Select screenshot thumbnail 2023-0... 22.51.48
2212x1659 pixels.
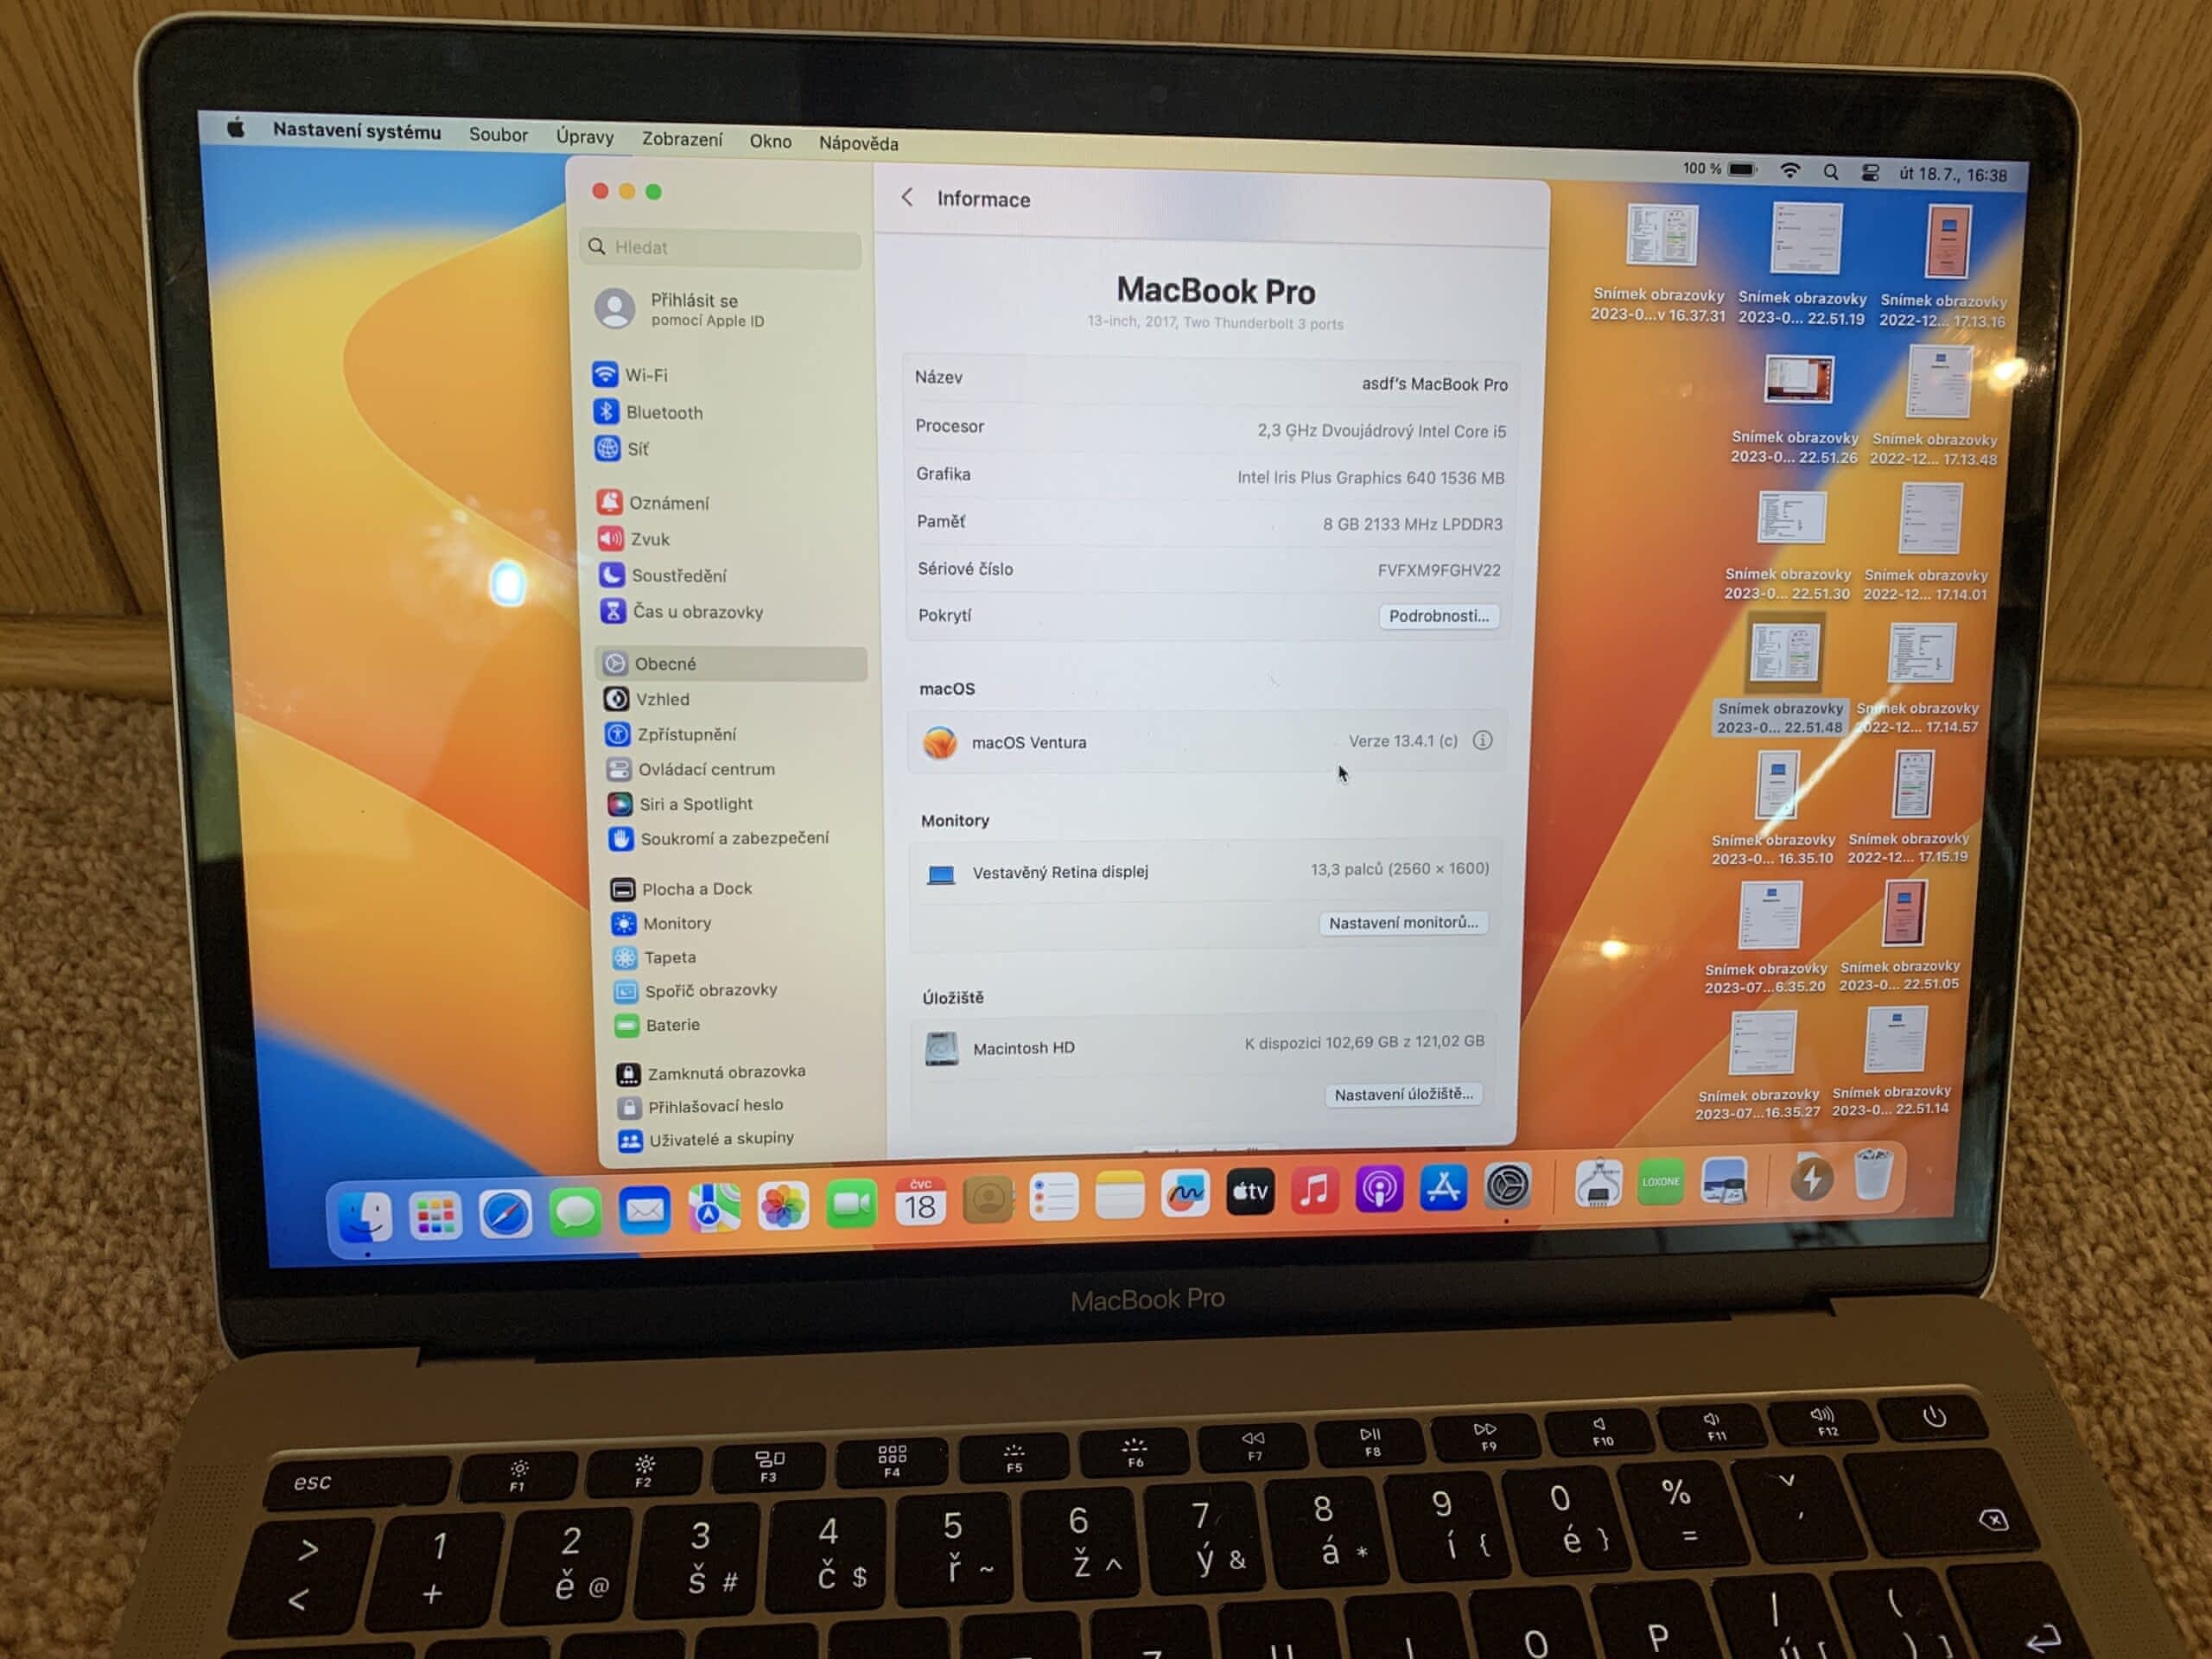point(1784,654)
